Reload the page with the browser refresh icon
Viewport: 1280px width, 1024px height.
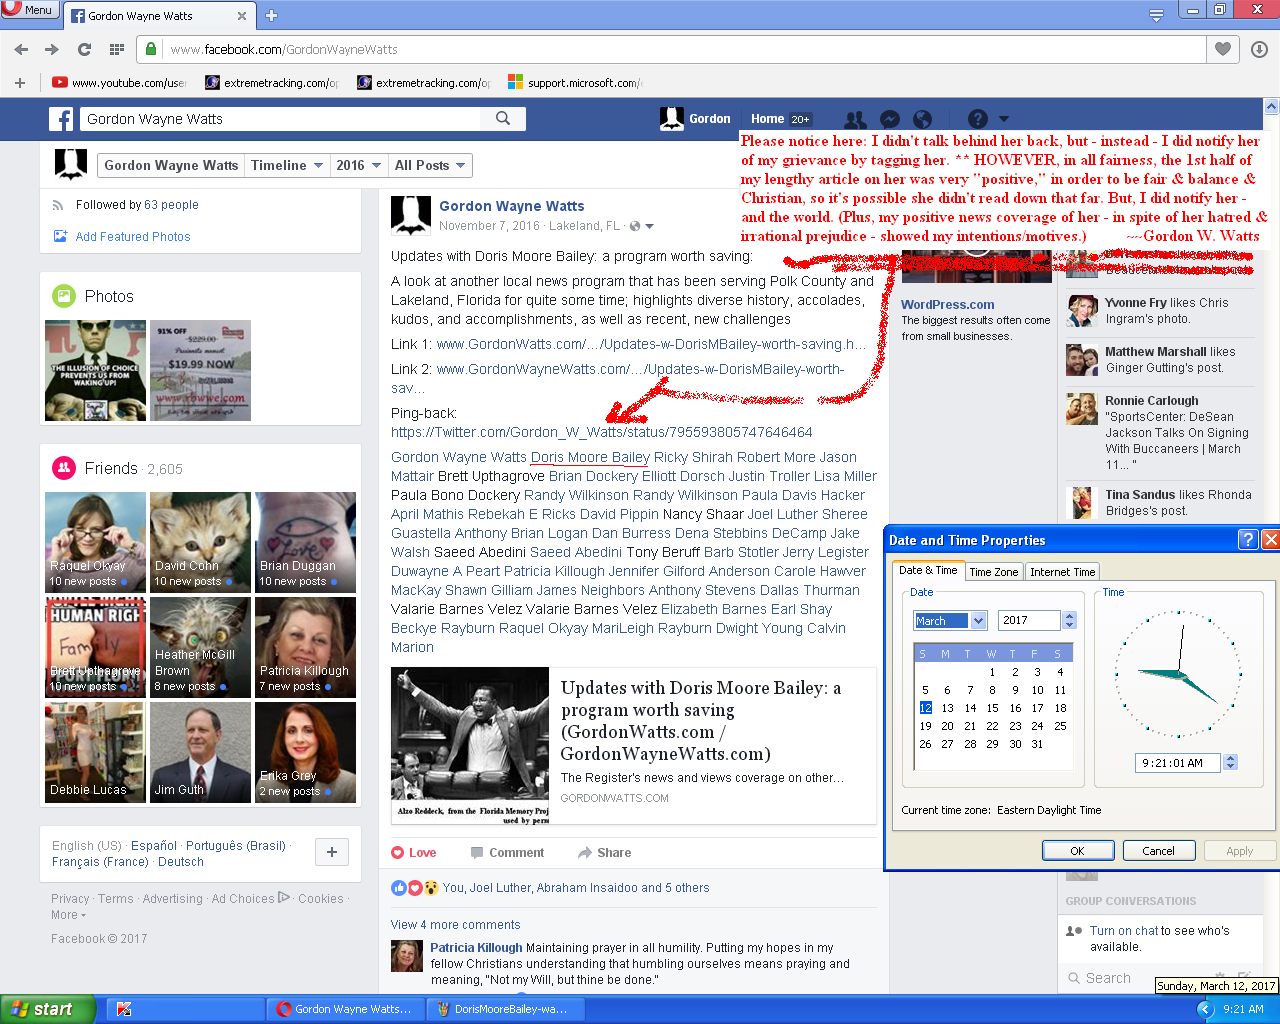tap(84, 49)
